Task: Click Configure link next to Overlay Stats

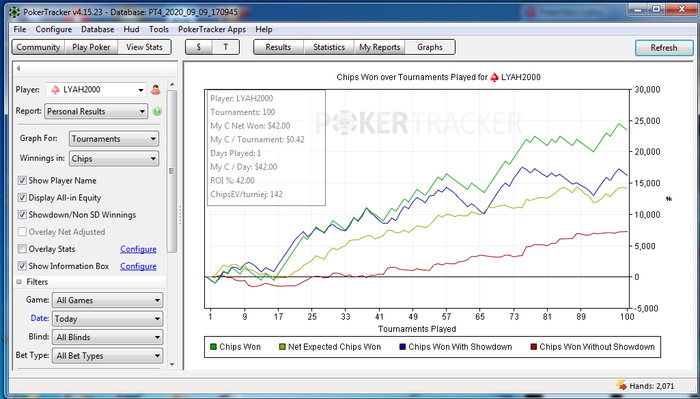Action: click(x=138, y=249)
